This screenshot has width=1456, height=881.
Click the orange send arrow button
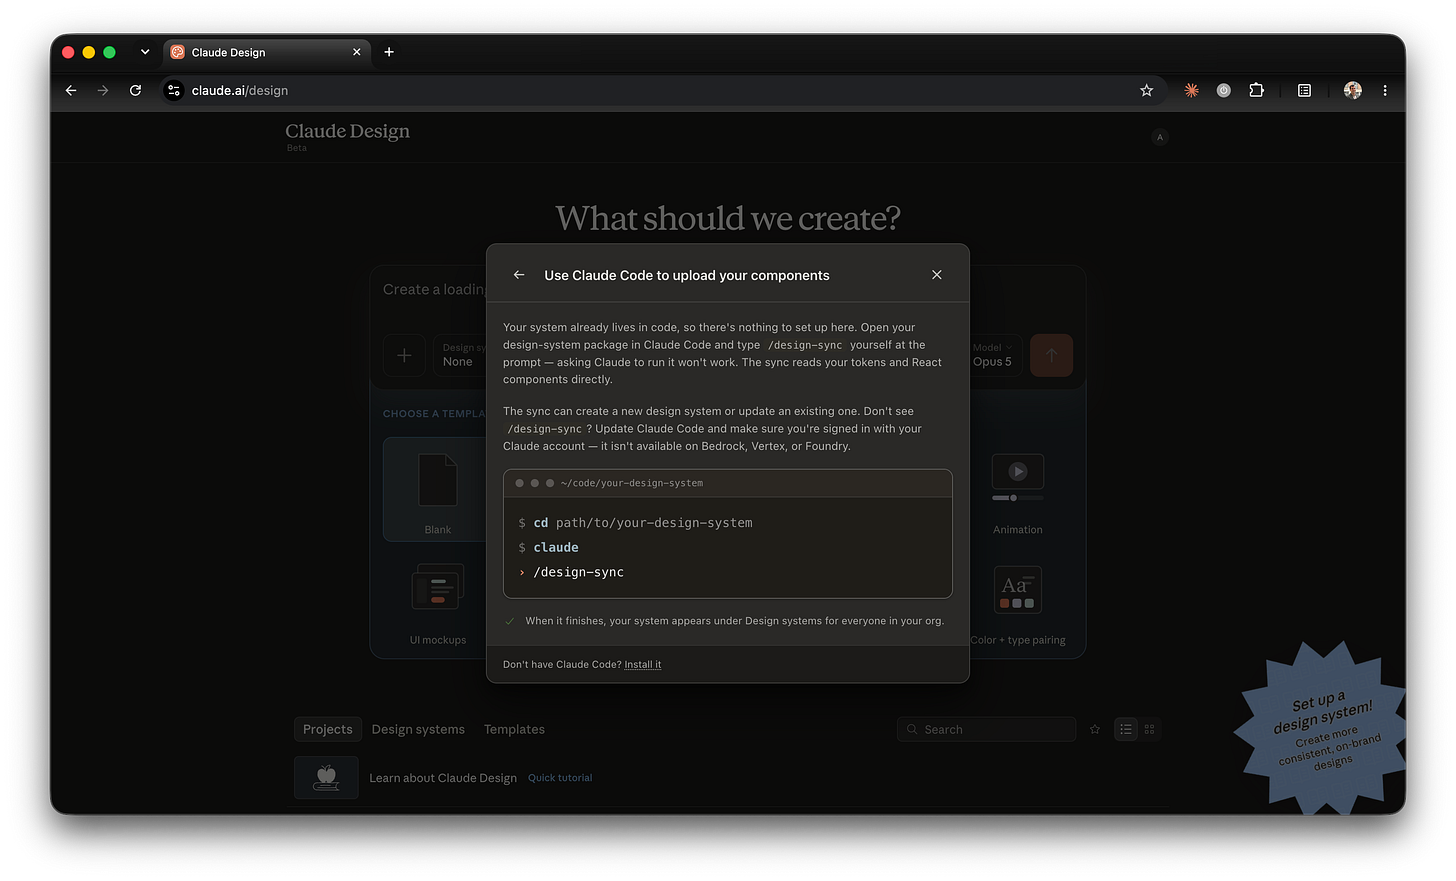(1051, 355)
